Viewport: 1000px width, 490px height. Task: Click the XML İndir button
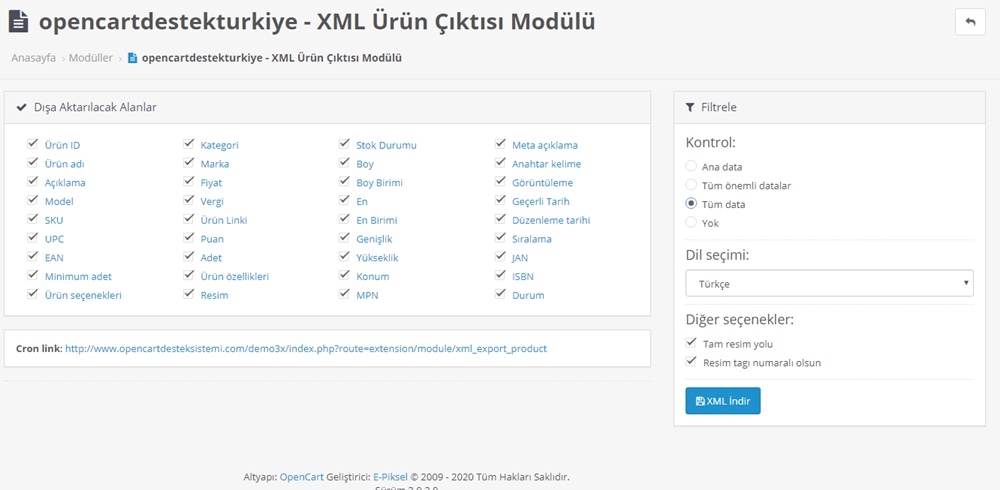pos(723,401)
